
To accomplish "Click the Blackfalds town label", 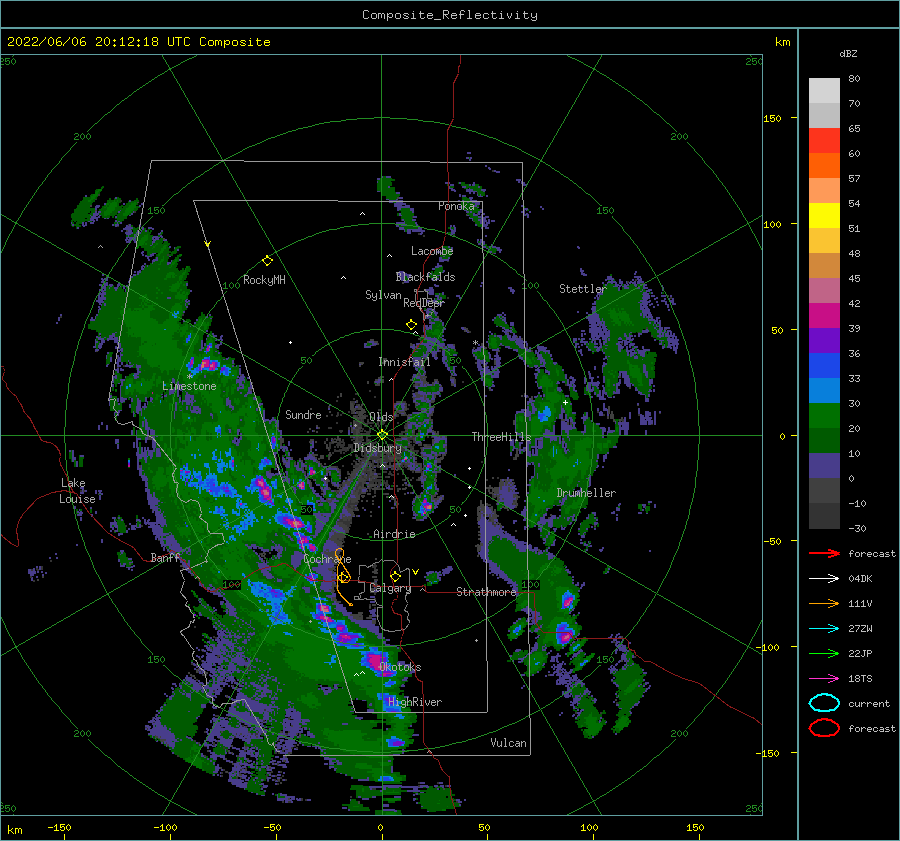I will click(425, 277).
